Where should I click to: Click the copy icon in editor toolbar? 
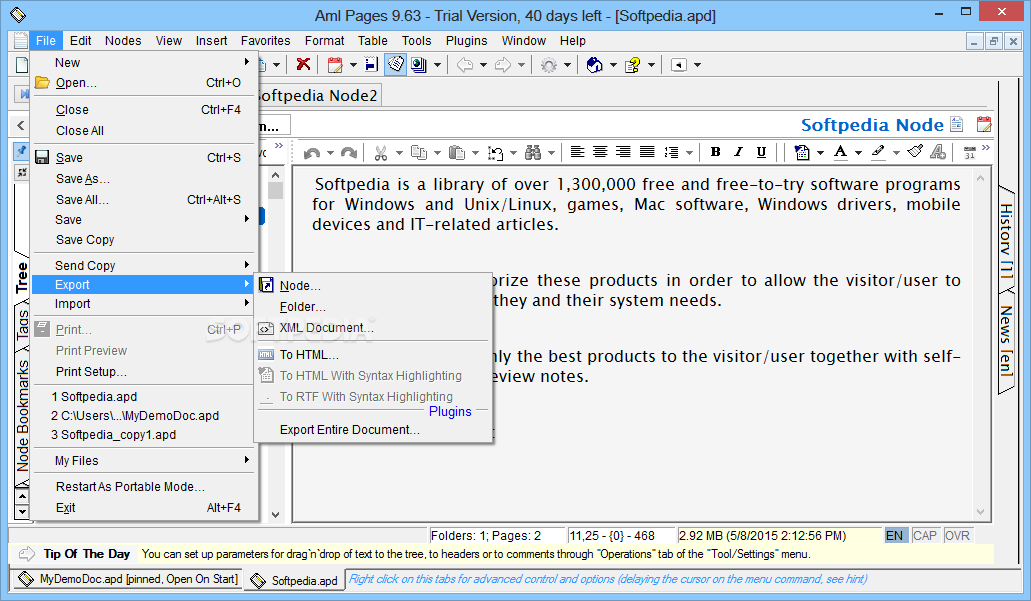[x=419, y=153]
